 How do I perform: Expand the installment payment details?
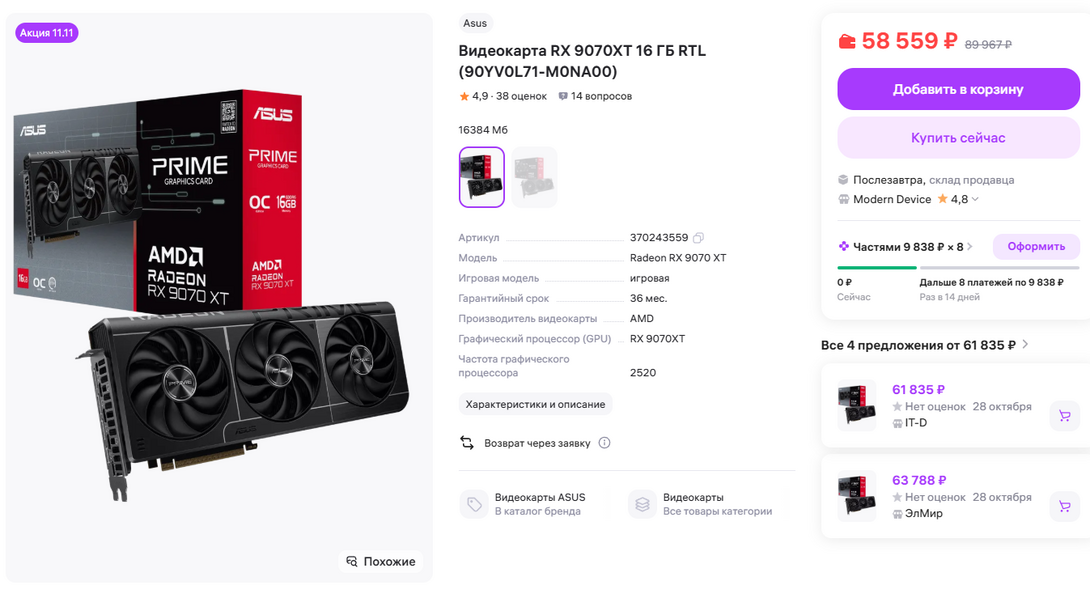tap(970, 246)
